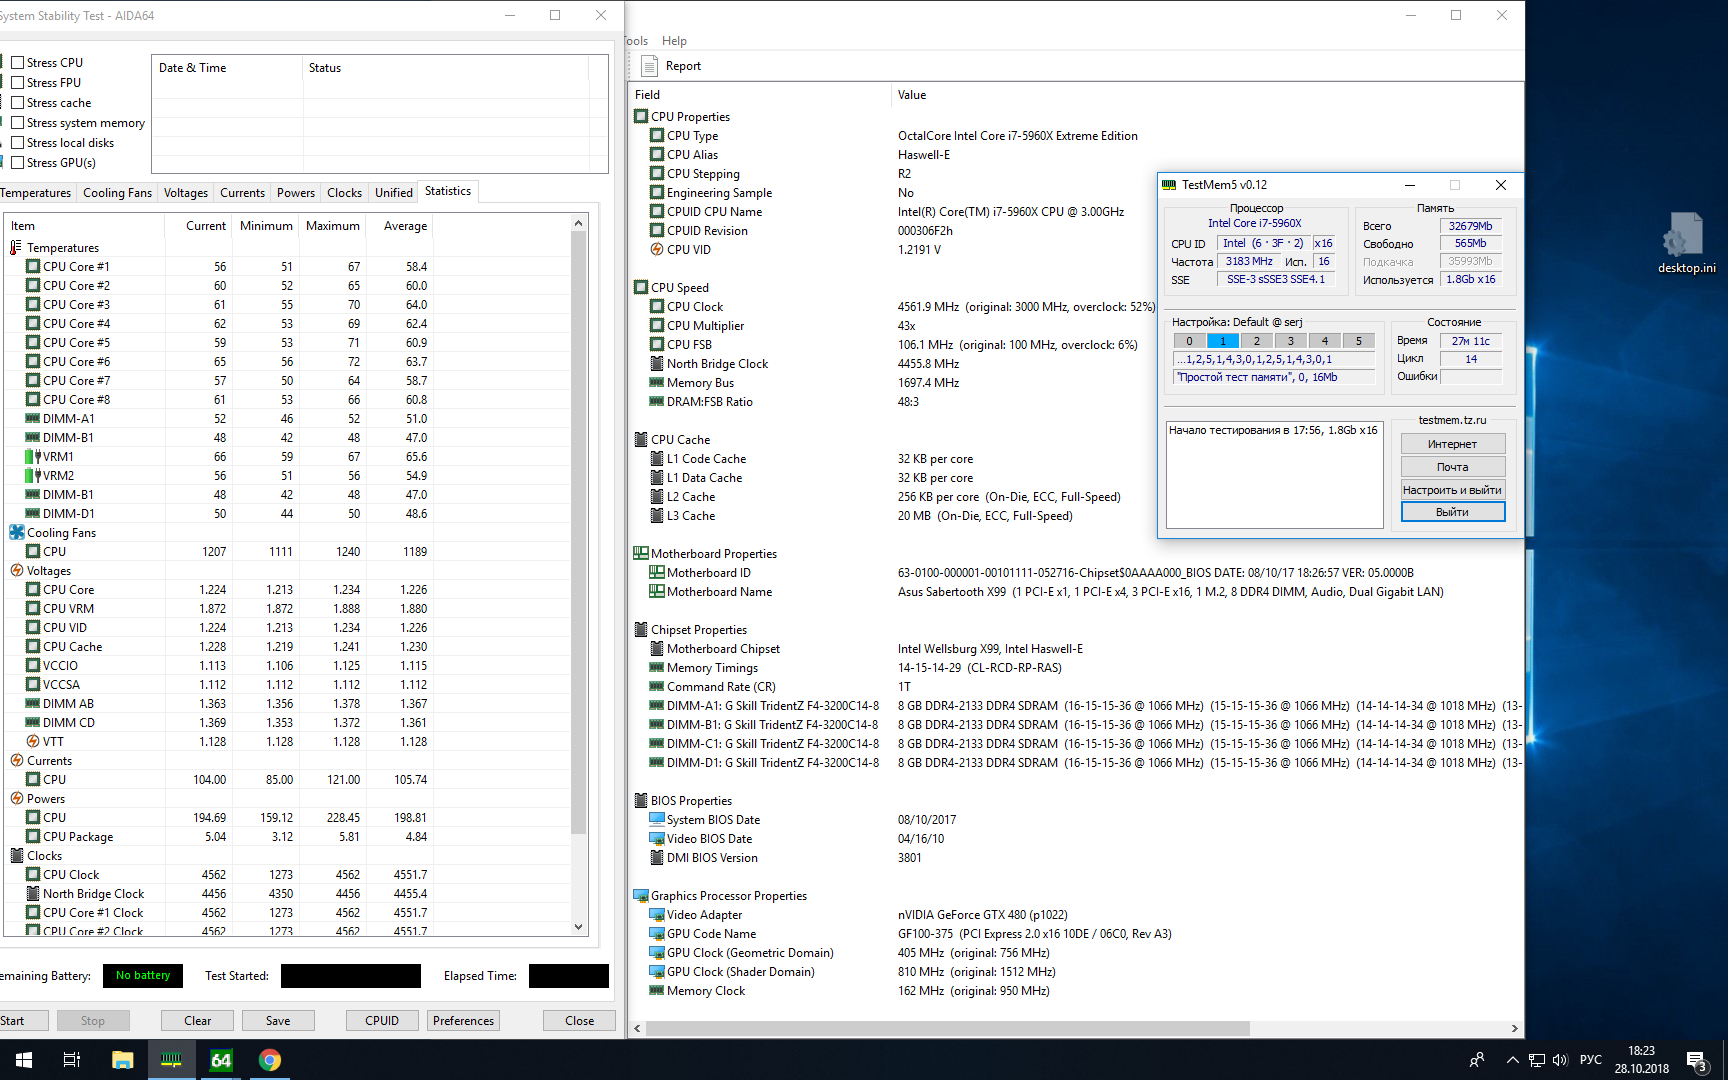This screenshot has width=1728, height=1080.
Task: Open Preferences in stability test
Action: point(463,1021)
